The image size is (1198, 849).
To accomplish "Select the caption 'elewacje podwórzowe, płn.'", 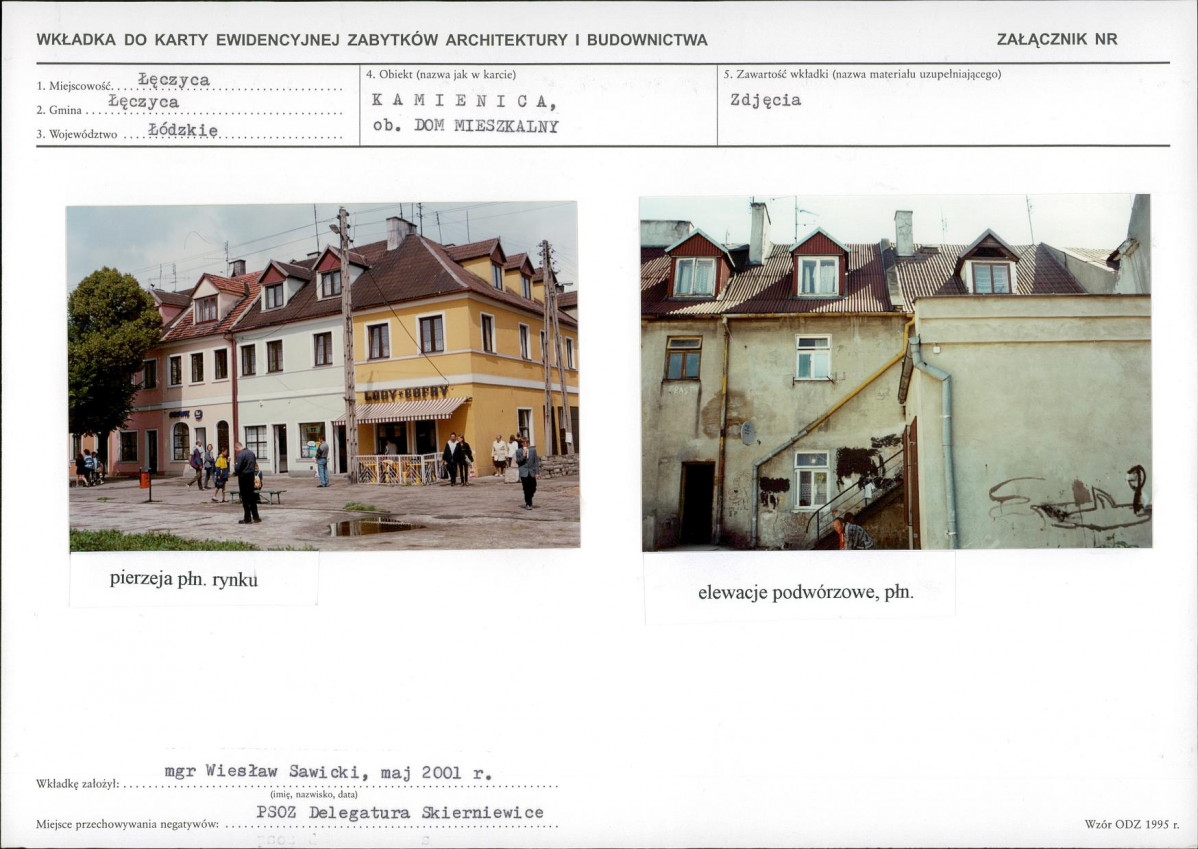I will pos(805,592).
